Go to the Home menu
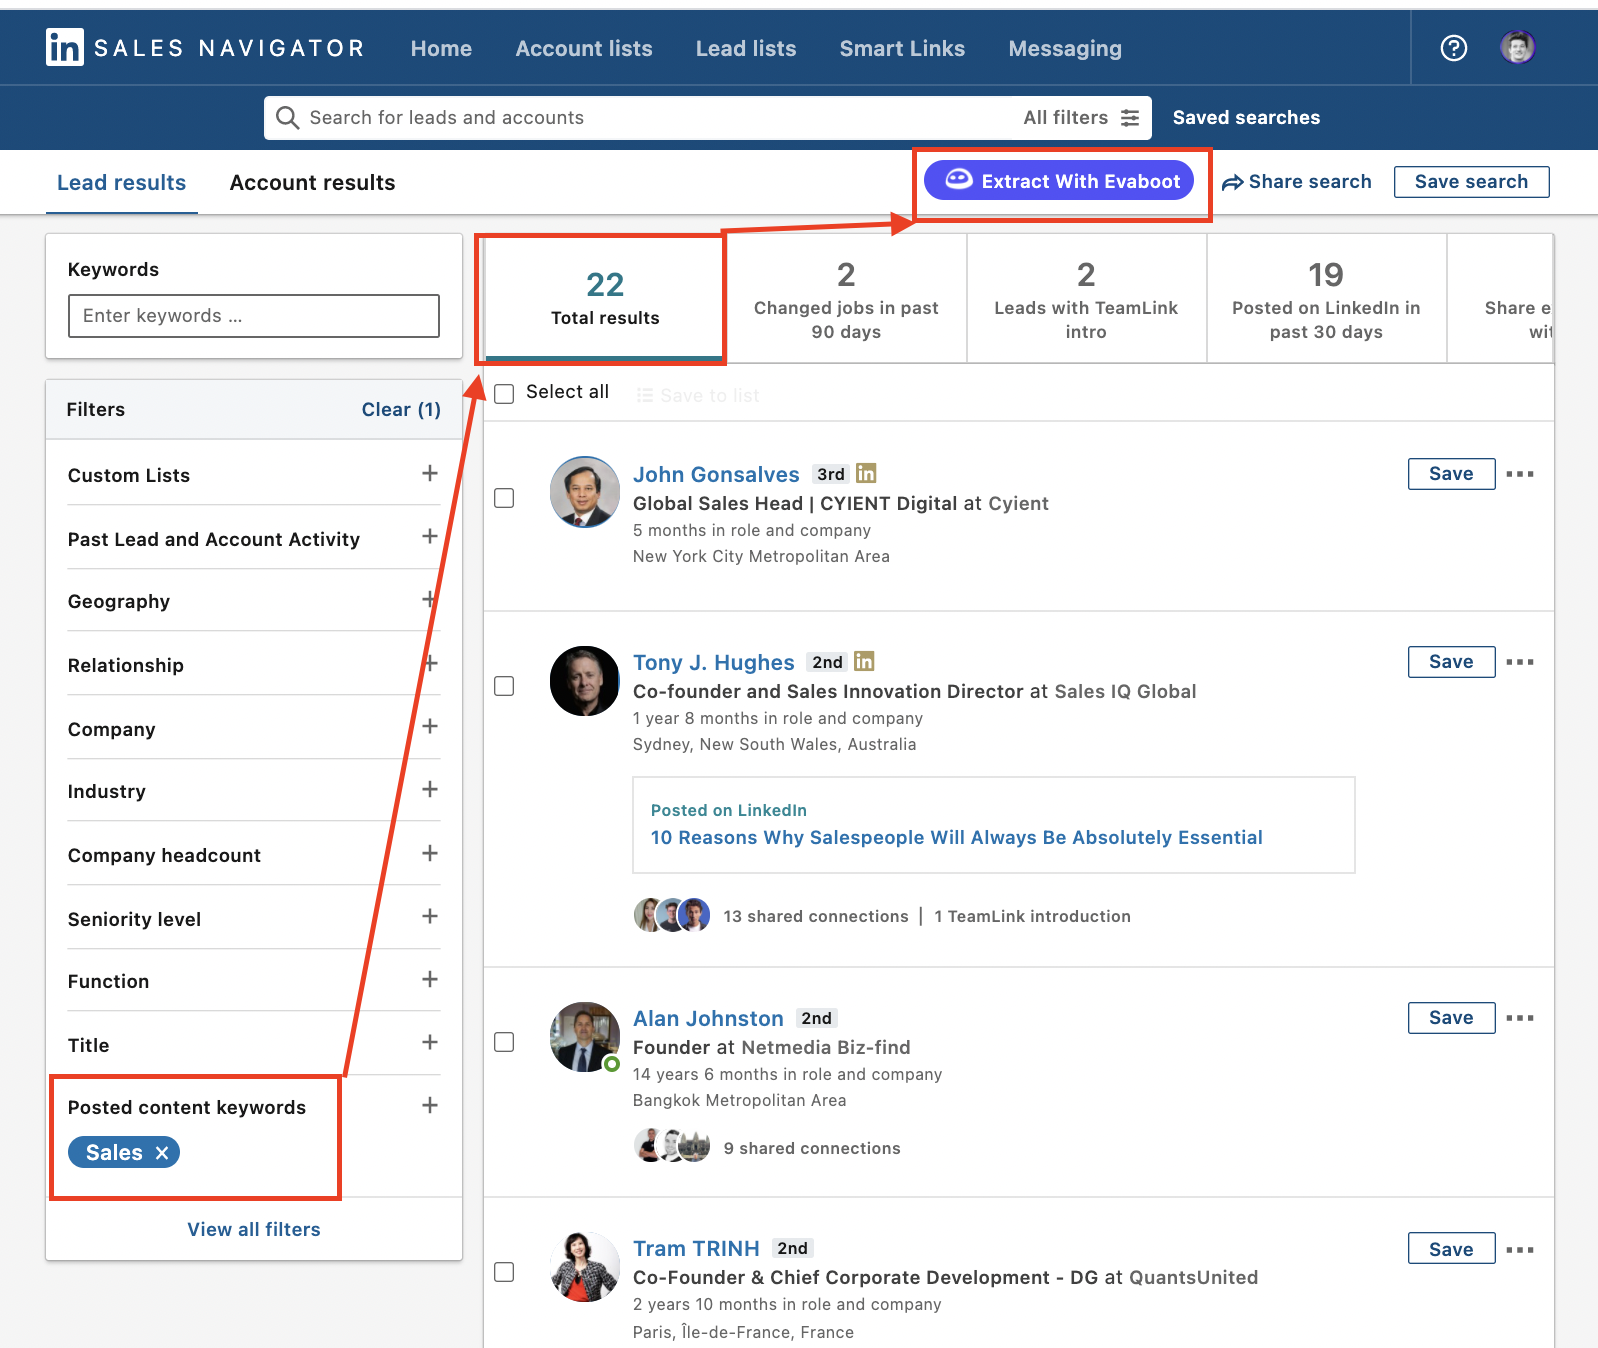Image resolution: width=1598 pixels, height=1348 pixels. (x=441, y=48)
